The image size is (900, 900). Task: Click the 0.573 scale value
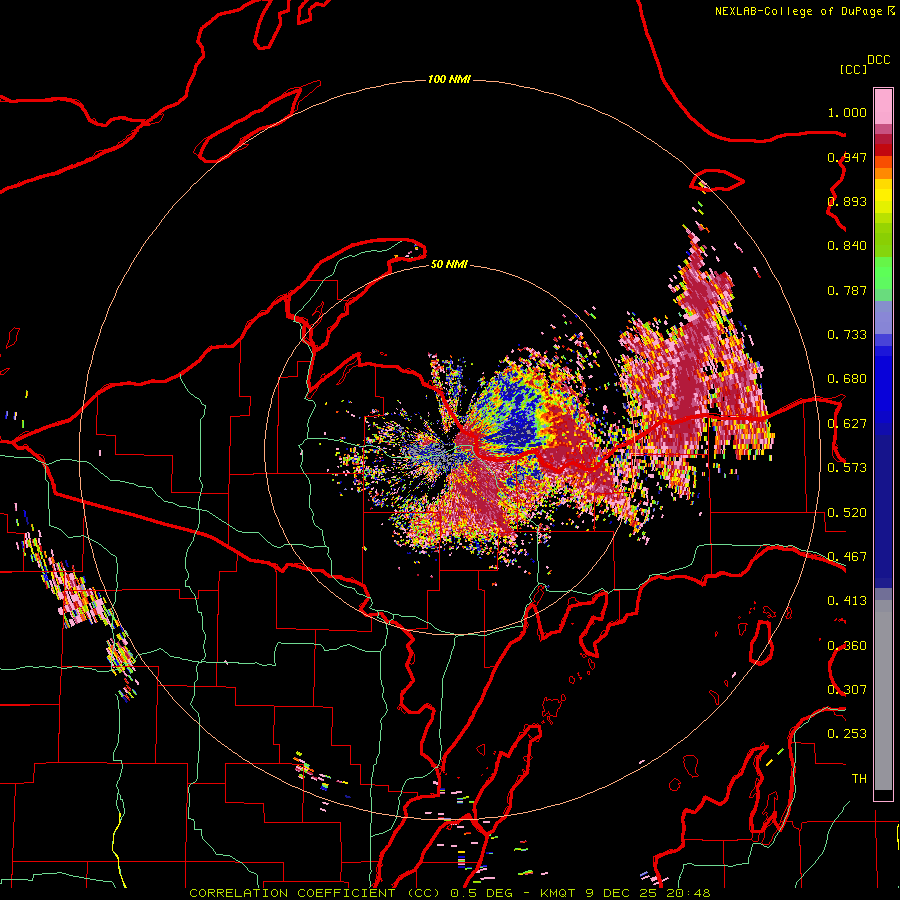click(847, 468)
